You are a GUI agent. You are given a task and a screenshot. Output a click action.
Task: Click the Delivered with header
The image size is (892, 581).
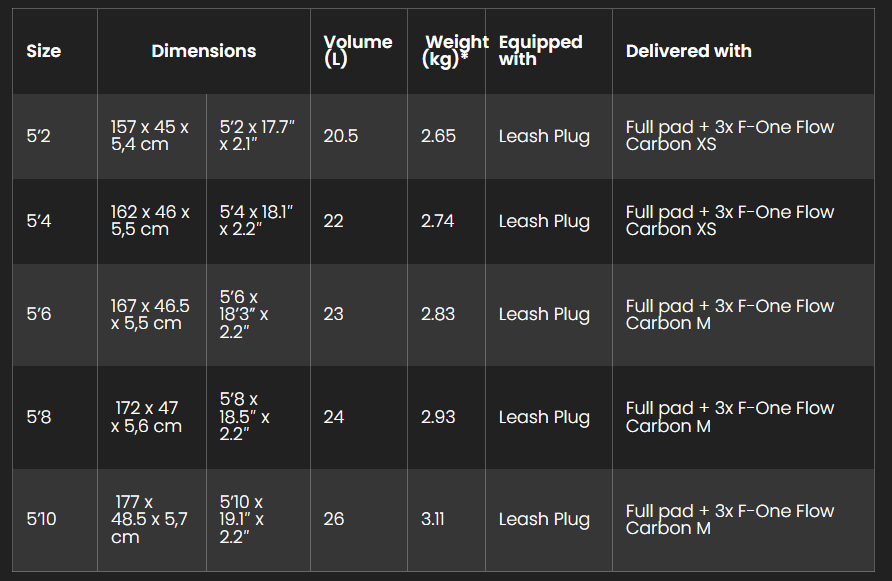688,51
